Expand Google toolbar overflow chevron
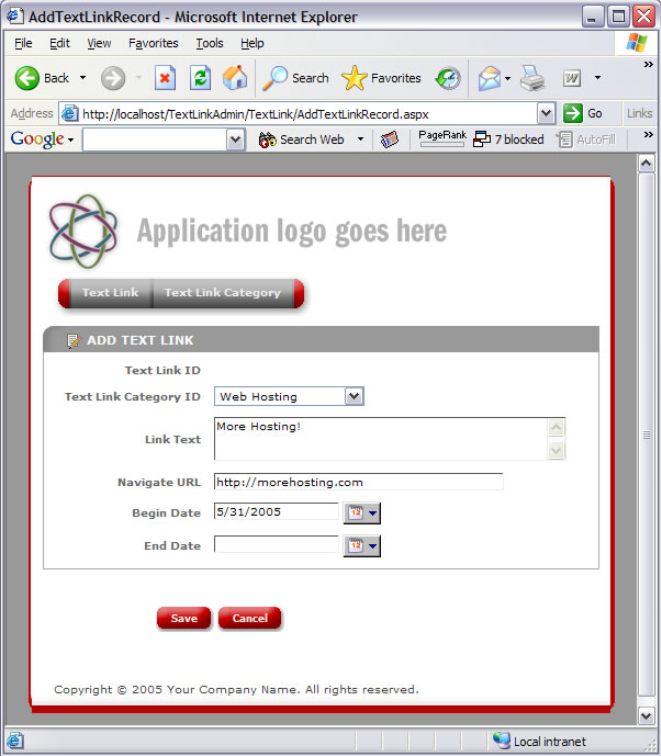 coord(648,135)
